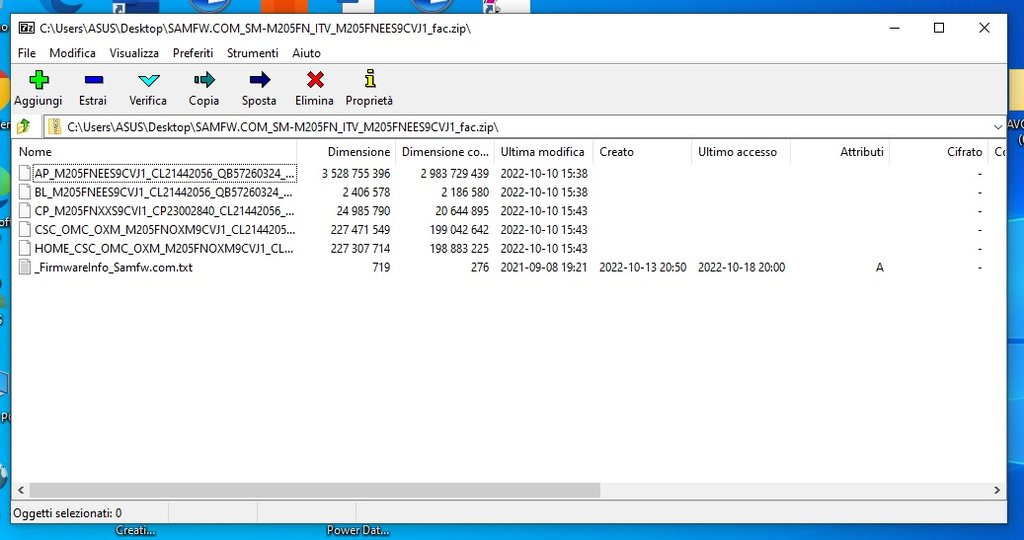This screenshot has height=540, width=1024.
Task: Click the address path input field
Action: point(522,127)
